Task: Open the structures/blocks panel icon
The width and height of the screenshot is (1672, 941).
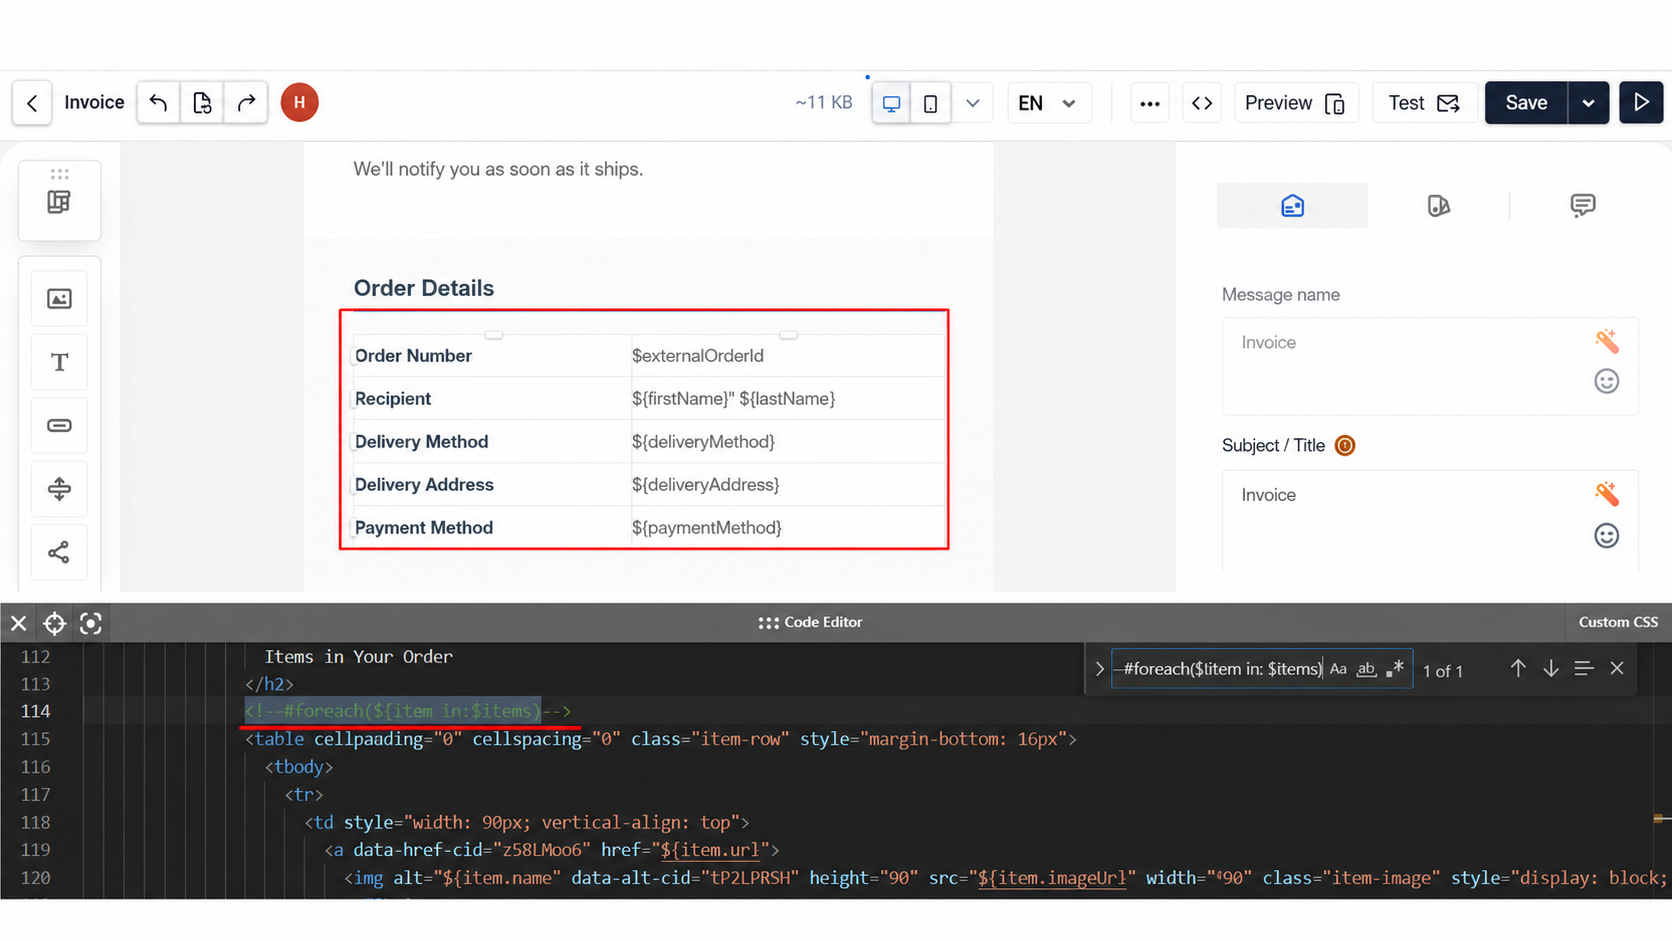Action: point(59,201)
